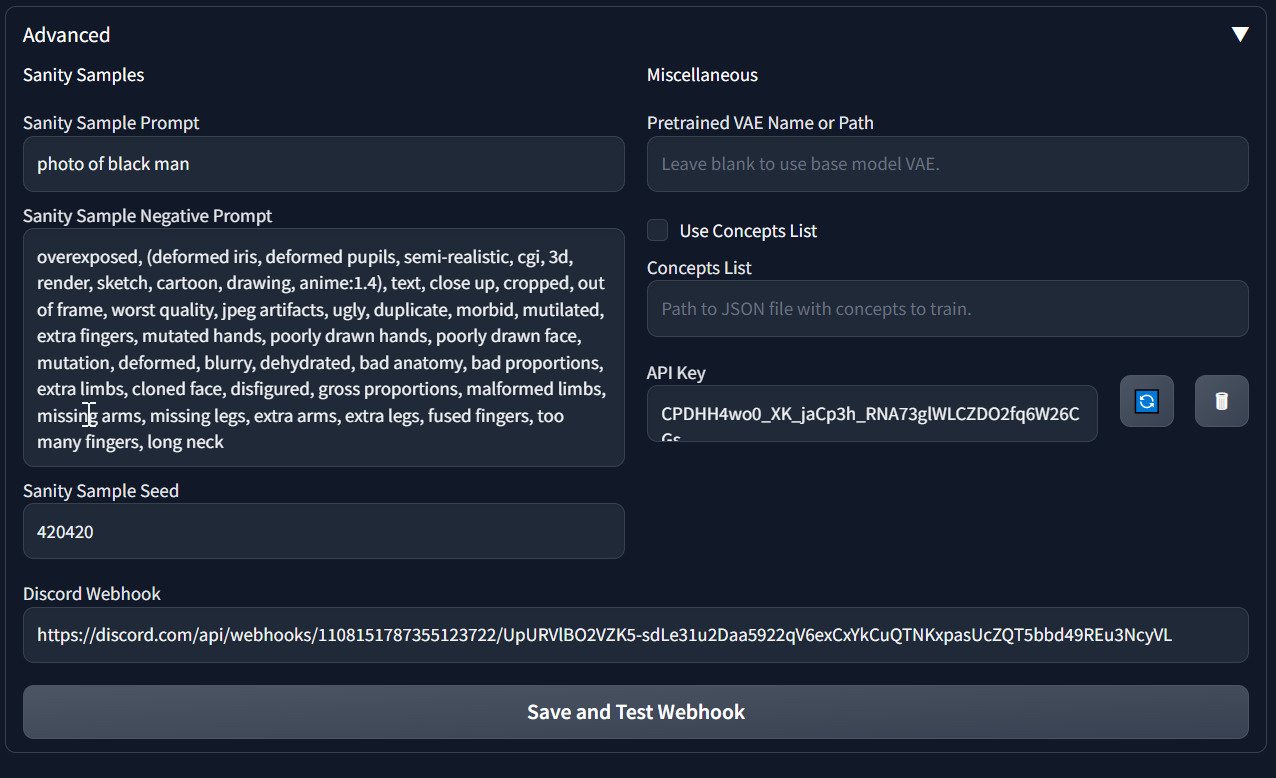The image size is (1276, 778).
Task: Select the Sanity Sample Negative Prompt text area
Action: 323,348
